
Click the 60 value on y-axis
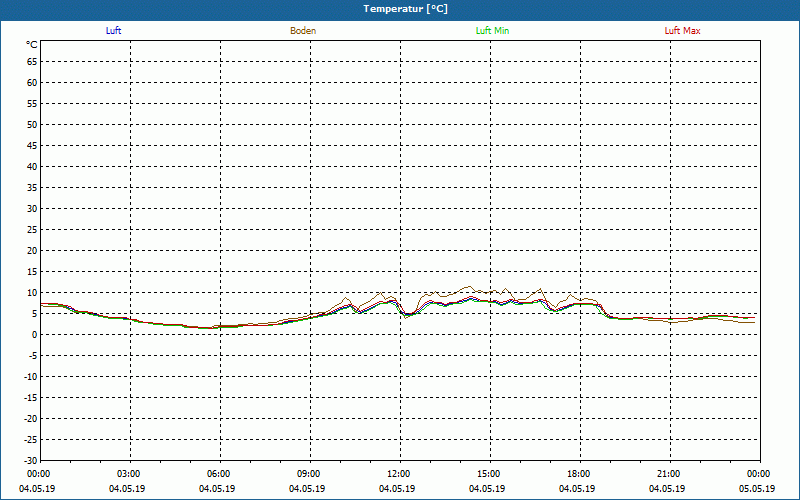pos(32,83)
